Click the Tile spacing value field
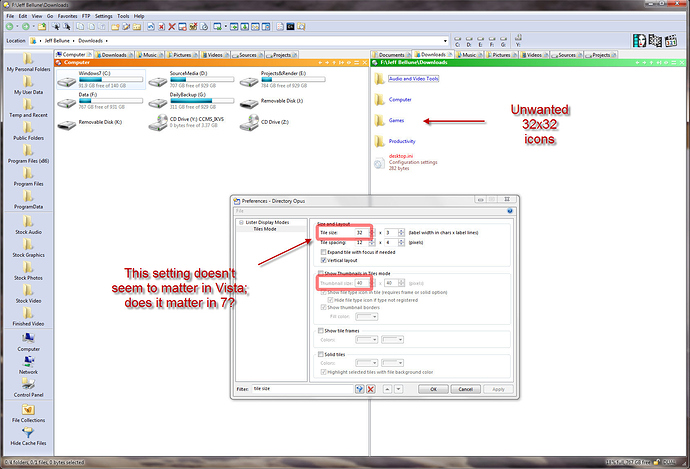 tap(362, 242)
